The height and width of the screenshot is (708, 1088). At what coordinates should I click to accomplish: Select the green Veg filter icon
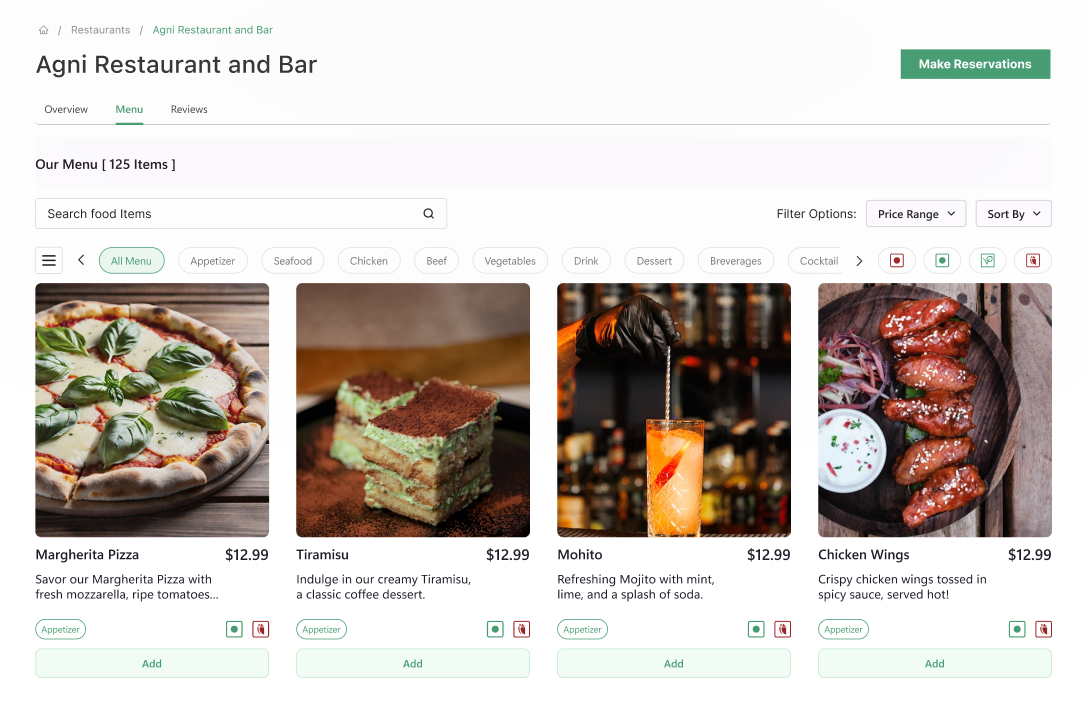(x=942, y=260)
